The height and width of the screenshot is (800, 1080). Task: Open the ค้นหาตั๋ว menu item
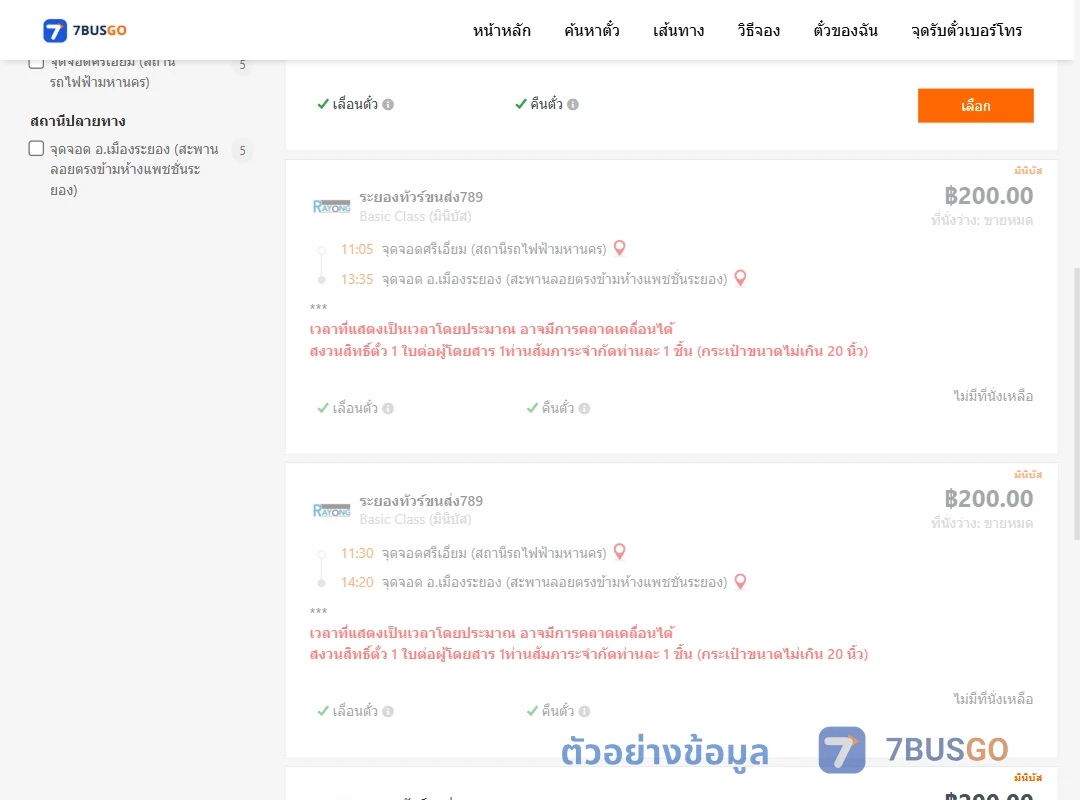(x=592, y=30)
